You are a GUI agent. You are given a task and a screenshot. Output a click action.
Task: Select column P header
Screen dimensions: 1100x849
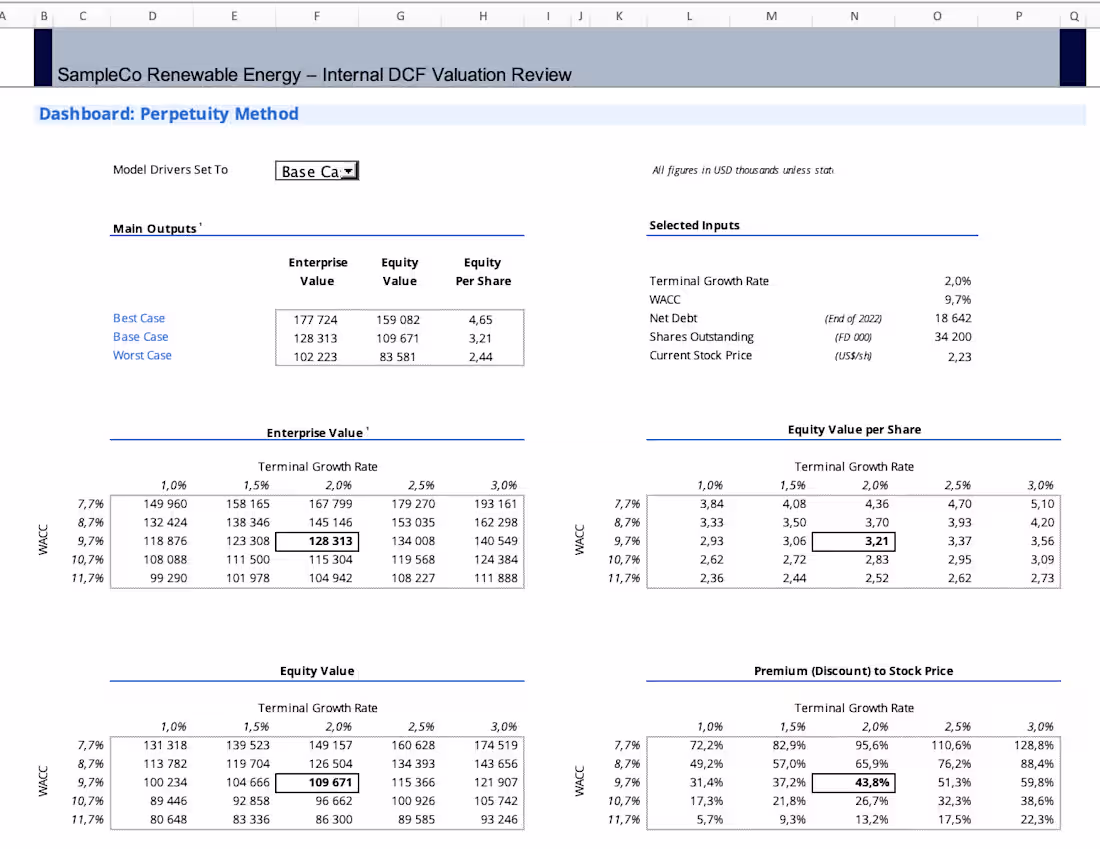(x=1019, y=15)
